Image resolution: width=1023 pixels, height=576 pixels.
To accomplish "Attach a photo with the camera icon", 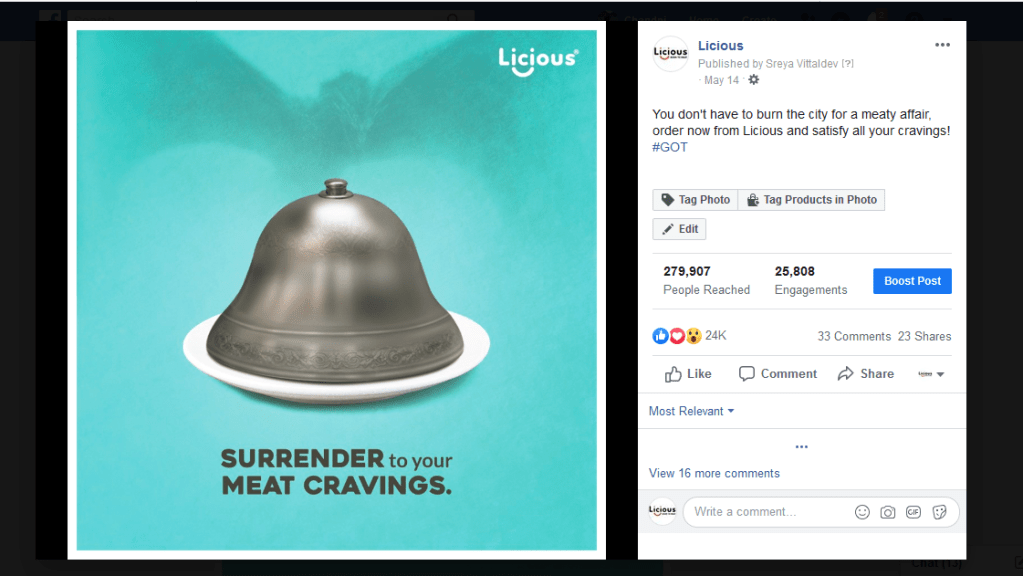I will click(888, 512).
